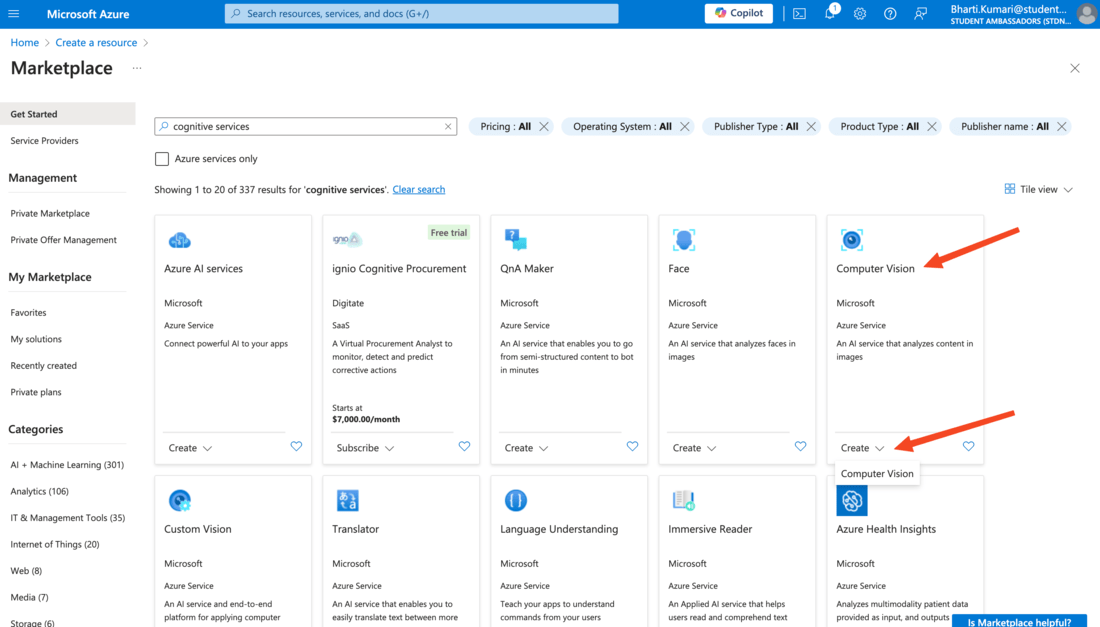Enable Azure services only checkbox

162,159
